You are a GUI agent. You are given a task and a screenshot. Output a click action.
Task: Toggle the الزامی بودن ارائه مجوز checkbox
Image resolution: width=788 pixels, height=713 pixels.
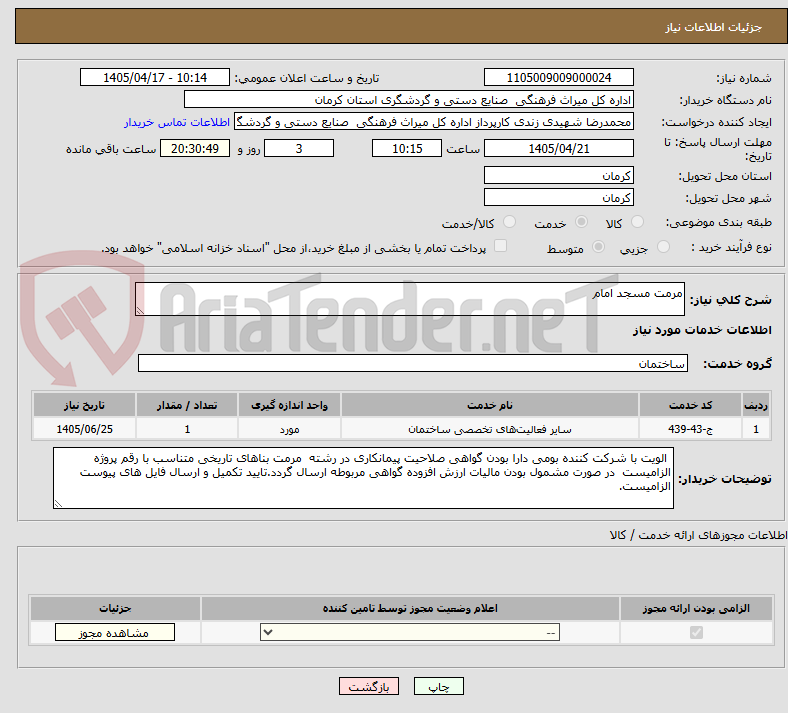pos(696,632)
